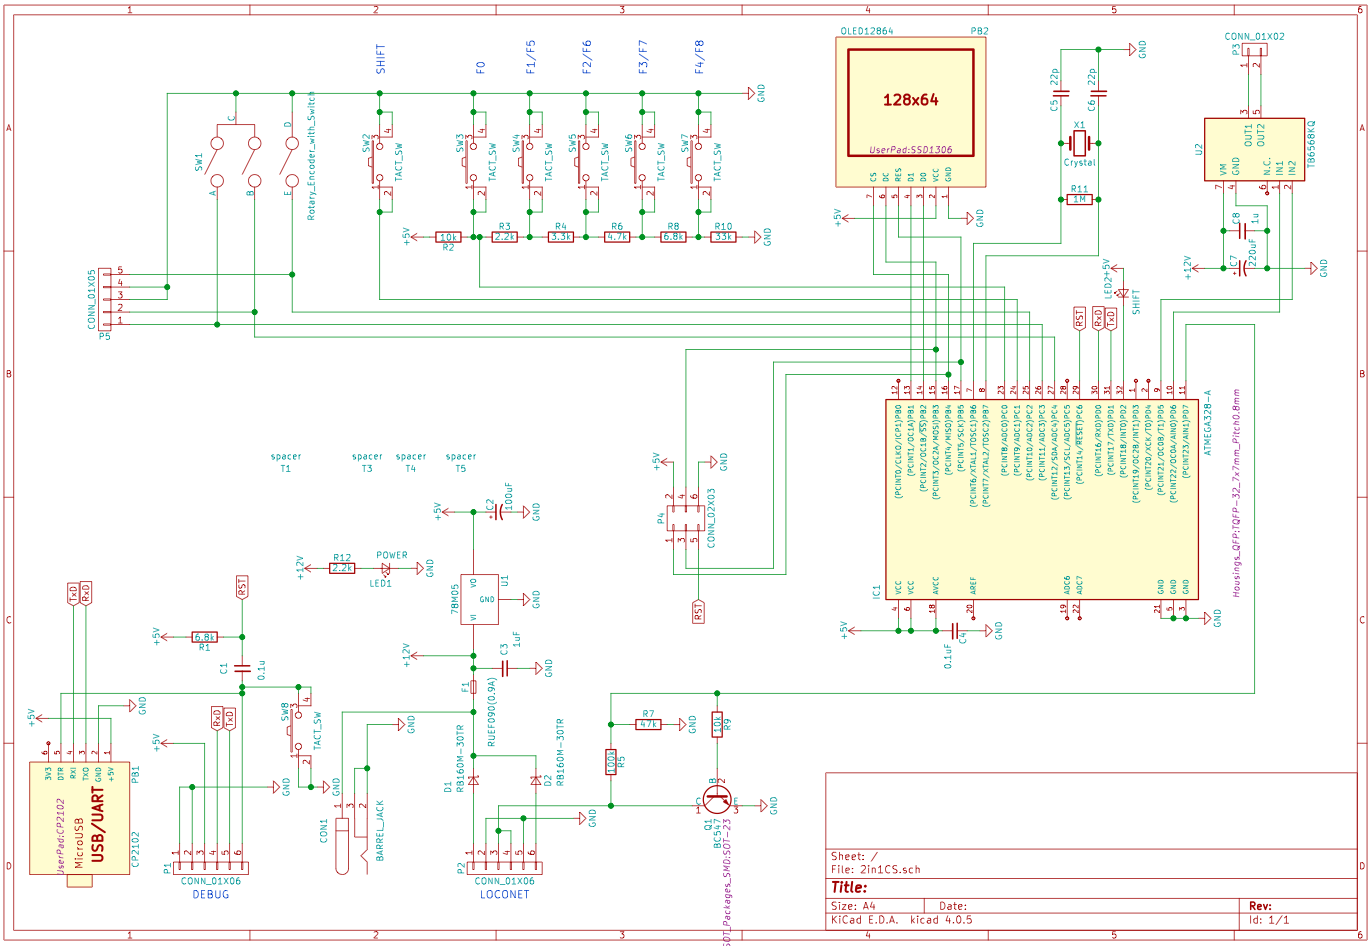This screenshot has height=946, width=1372.
Task: Select resistor R1 6.8k
Action: [x=204, y=636]
